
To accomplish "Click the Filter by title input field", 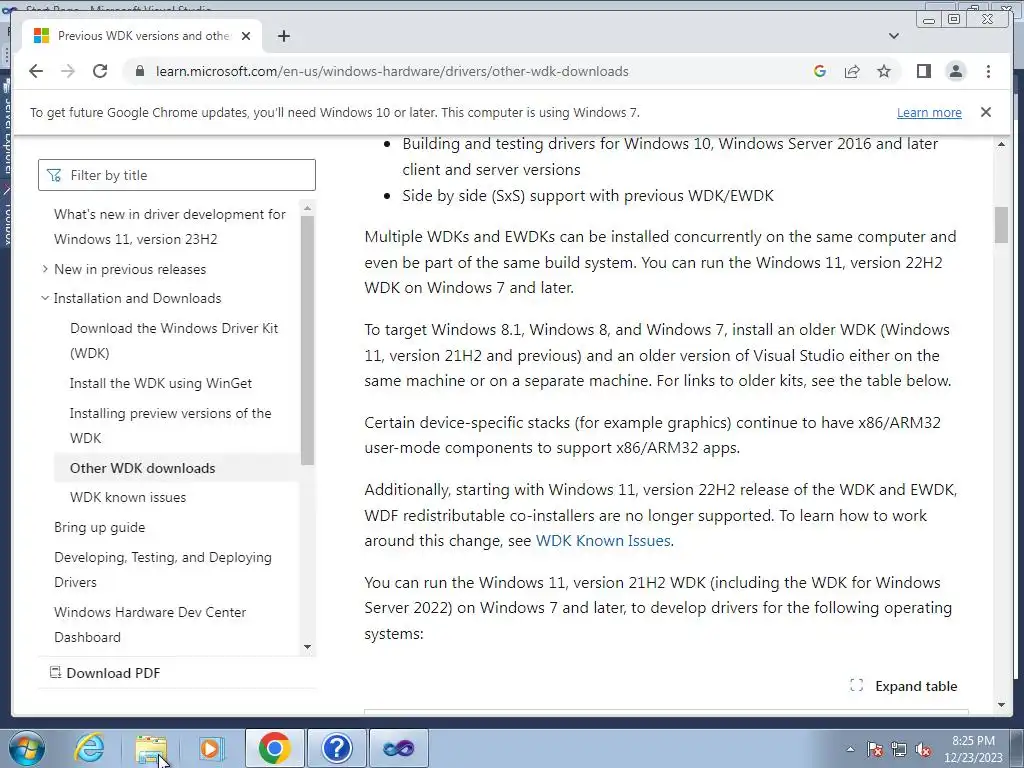I will pos(177,175).
